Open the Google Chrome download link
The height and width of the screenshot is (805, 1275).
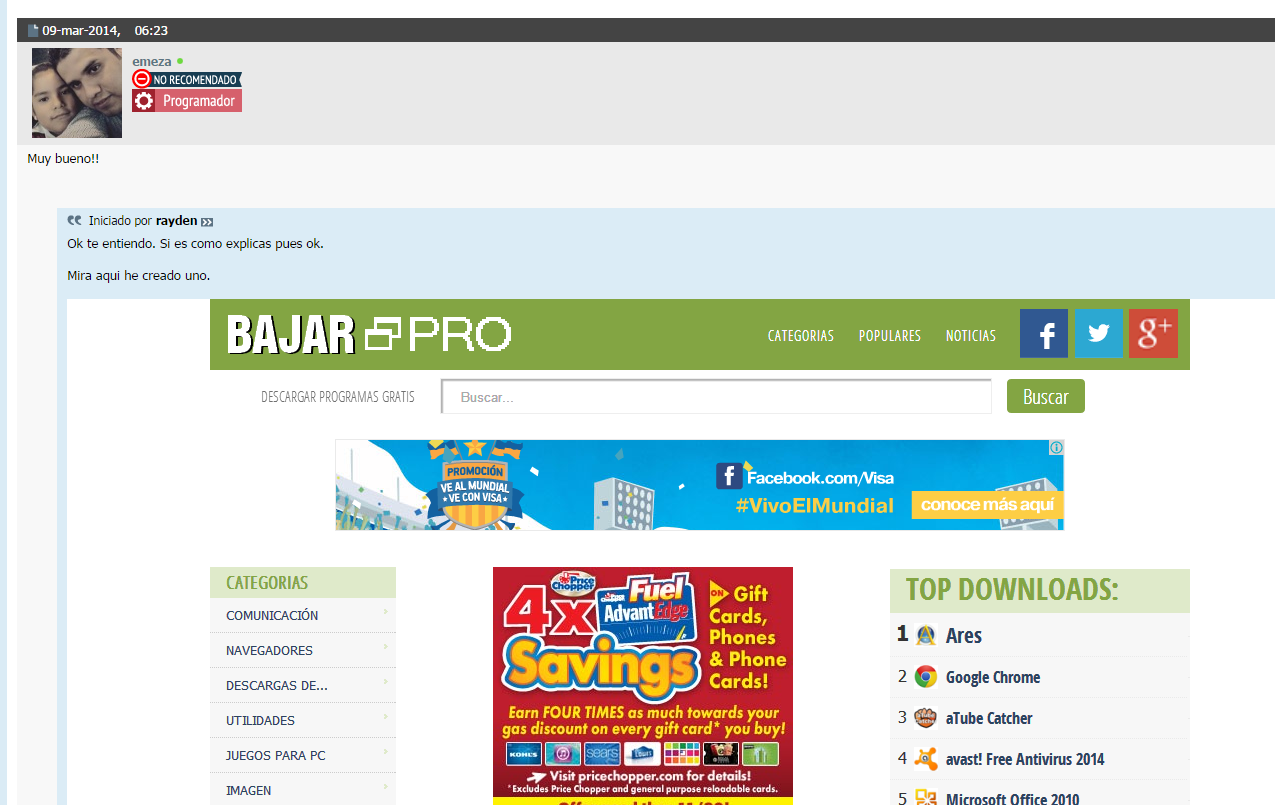993,677
